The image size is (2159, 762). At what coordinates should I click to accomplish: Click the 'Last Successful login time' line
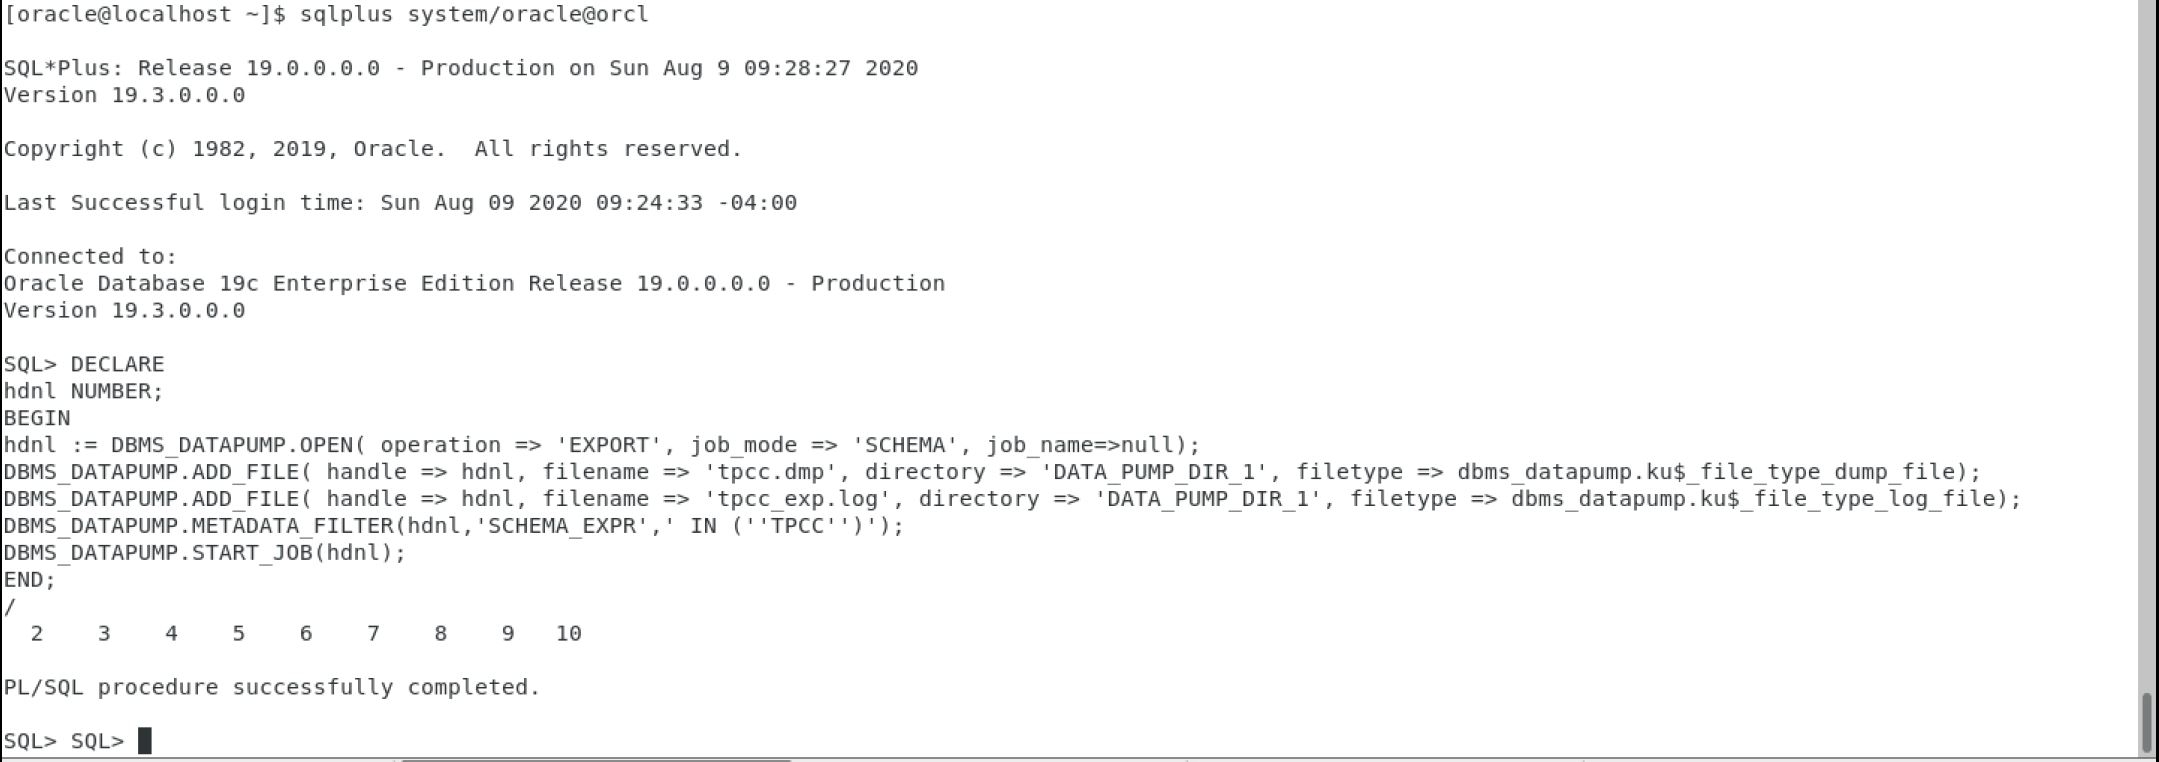400,203
